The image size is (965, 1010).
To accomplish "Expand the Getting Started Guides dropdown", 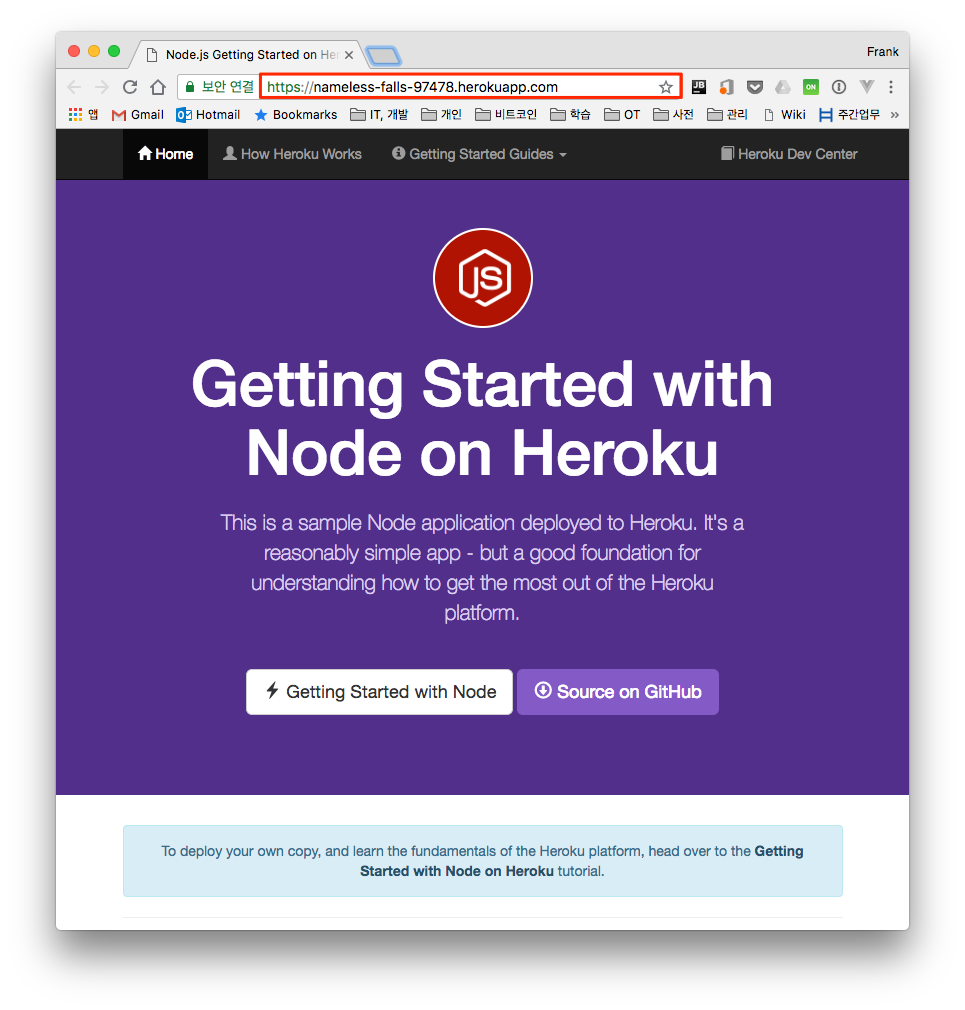I will tap(480, 154).
